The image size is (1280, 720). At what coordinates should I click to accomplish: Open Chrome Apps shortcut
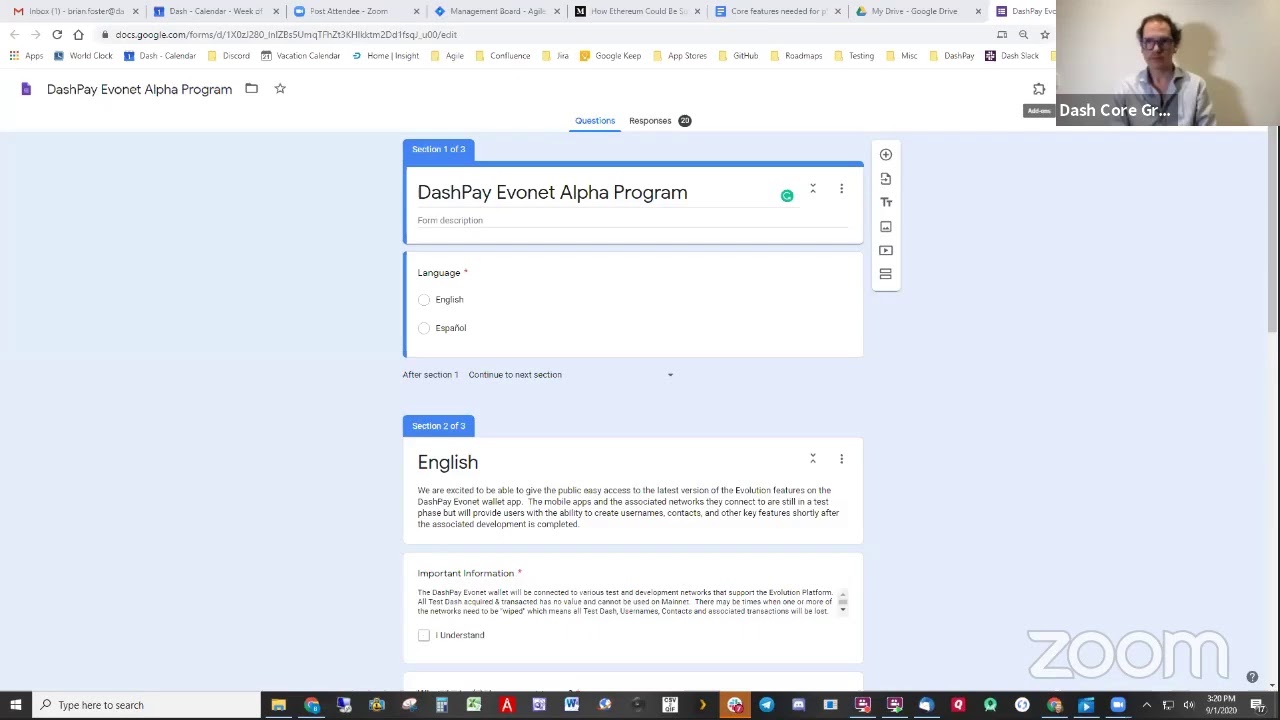26,56
